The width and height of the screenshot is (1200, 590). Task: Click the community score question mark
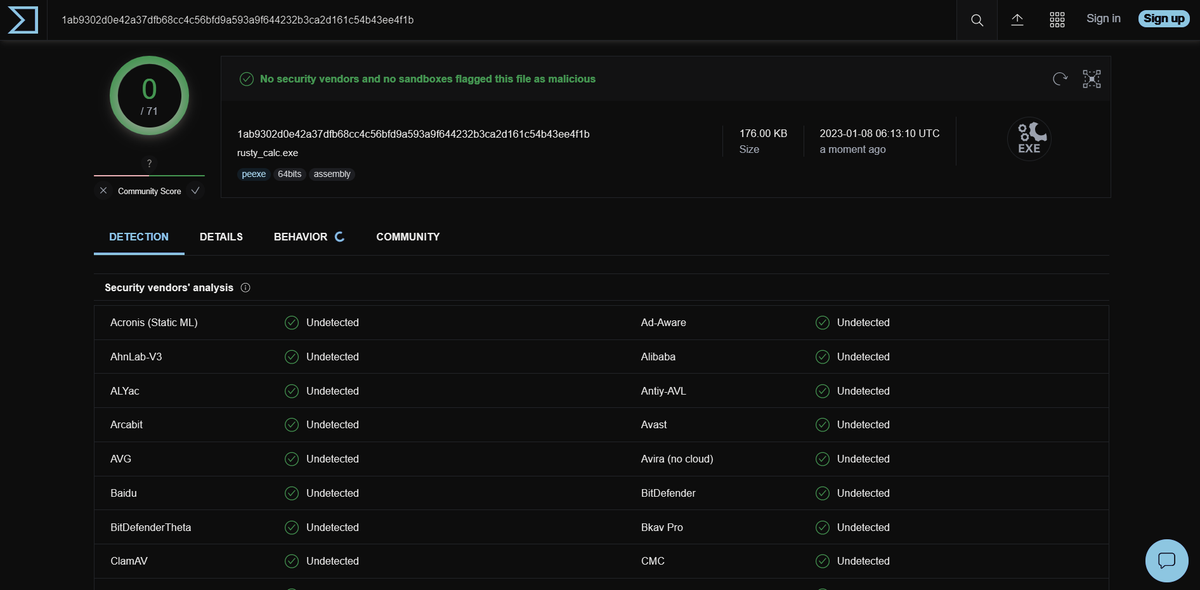click(x=149, y=163)
